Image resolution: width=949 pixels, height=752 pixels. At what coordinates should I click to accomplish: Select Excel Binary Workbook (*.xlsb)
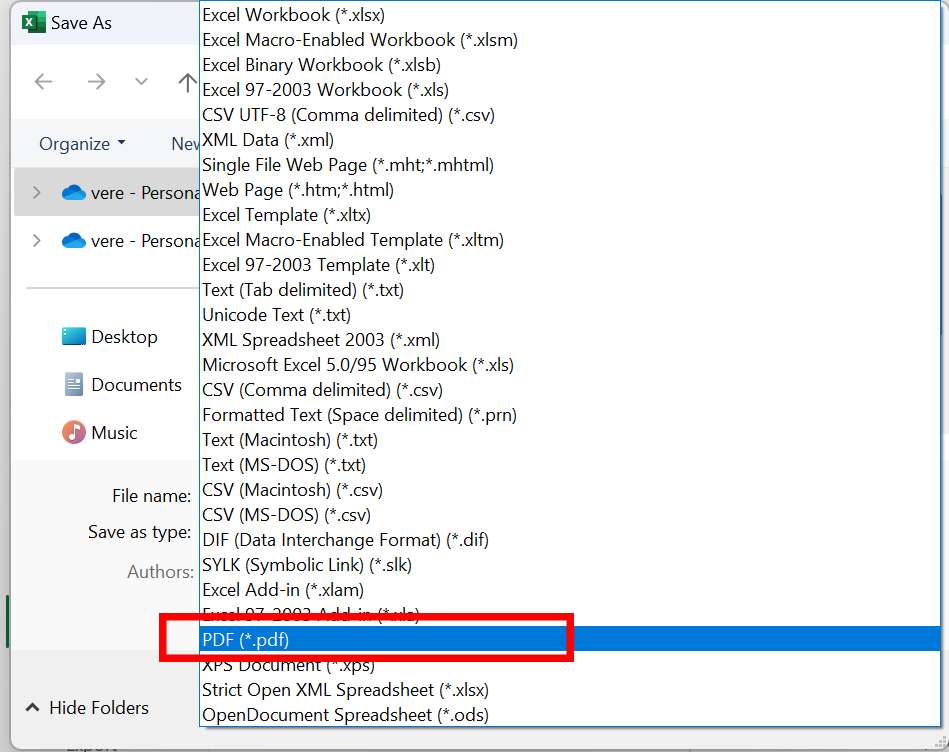click(570, 65)
